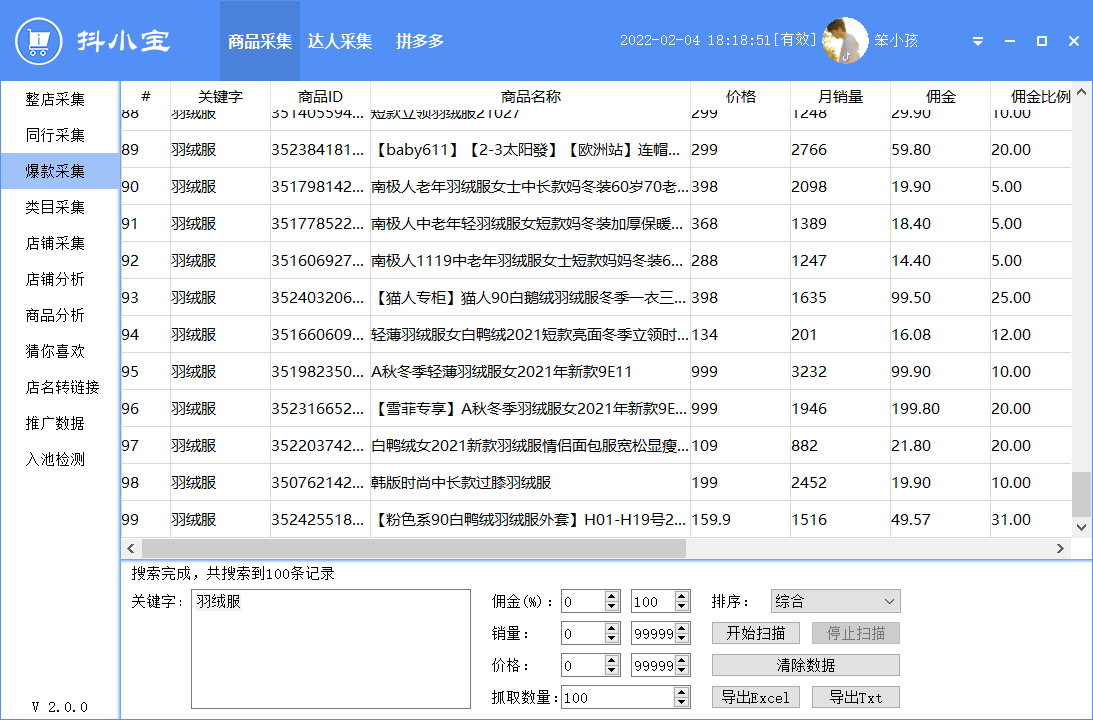The image size is (1093, 720).
Task: Click the 抖小宝 shopping cart logo icon
Action: (x=39, y=41)
